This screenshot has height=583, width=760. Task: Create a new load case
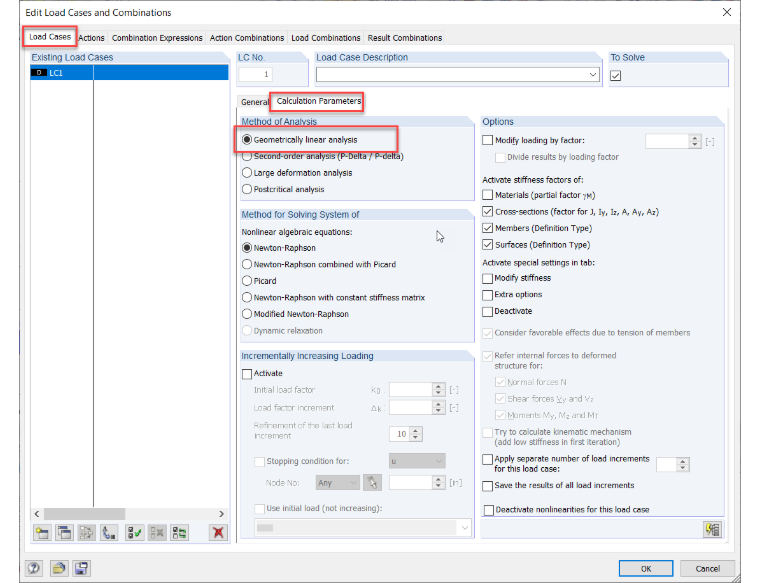pos(43,533)
